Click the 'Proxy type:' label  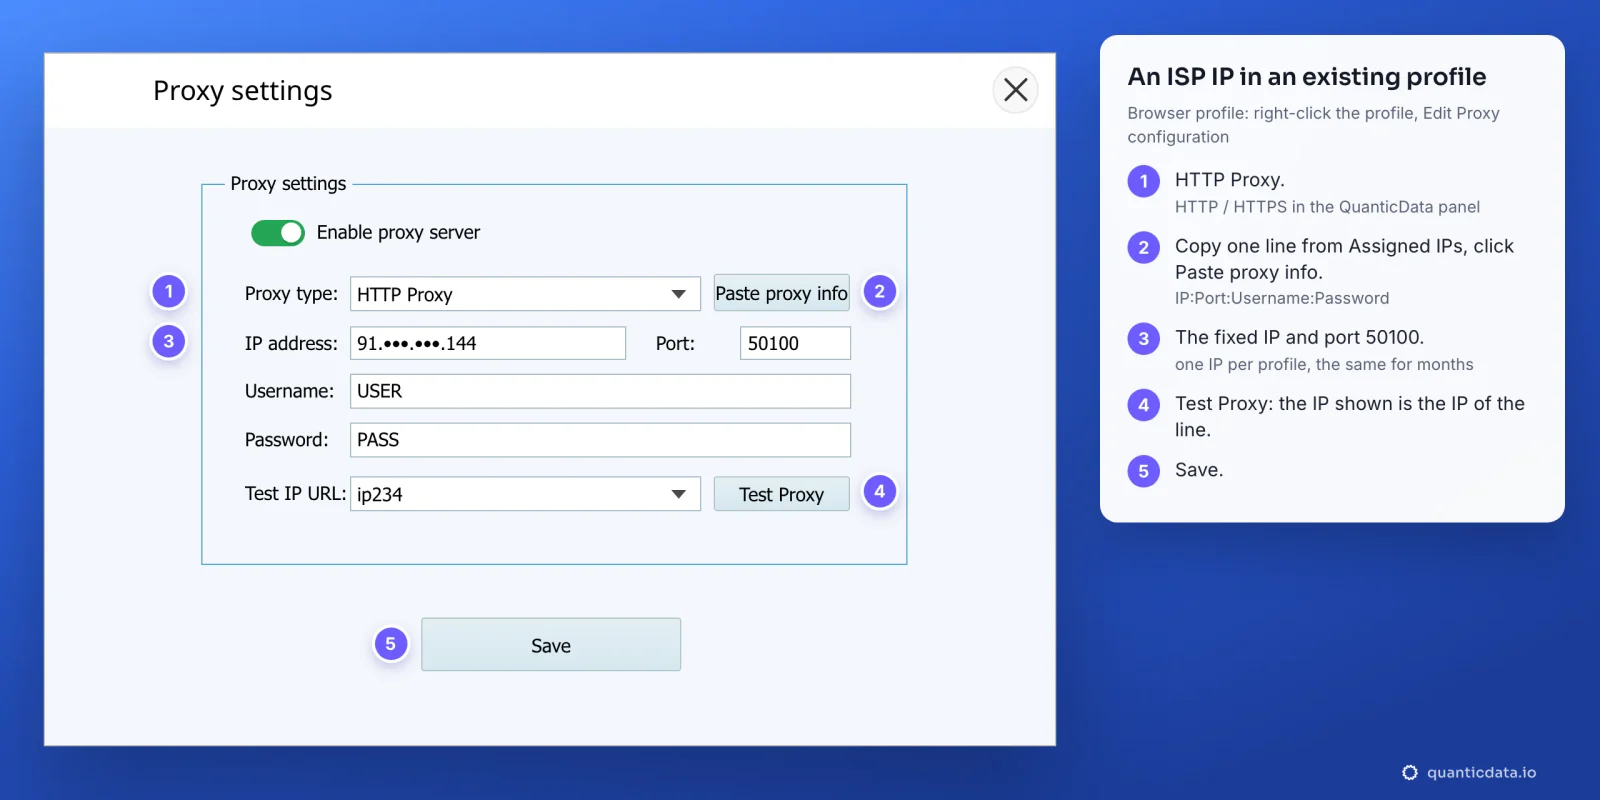click(291, 294)
